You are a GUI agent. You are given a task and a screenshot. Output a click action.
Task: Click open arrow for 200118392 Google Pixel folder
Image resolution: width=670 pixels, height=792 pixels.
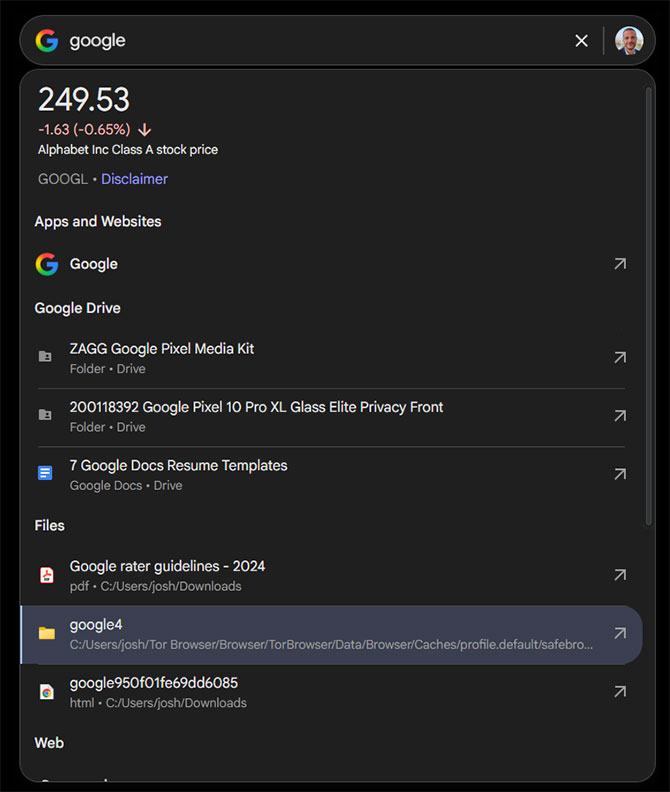click(x=620, y=416)
